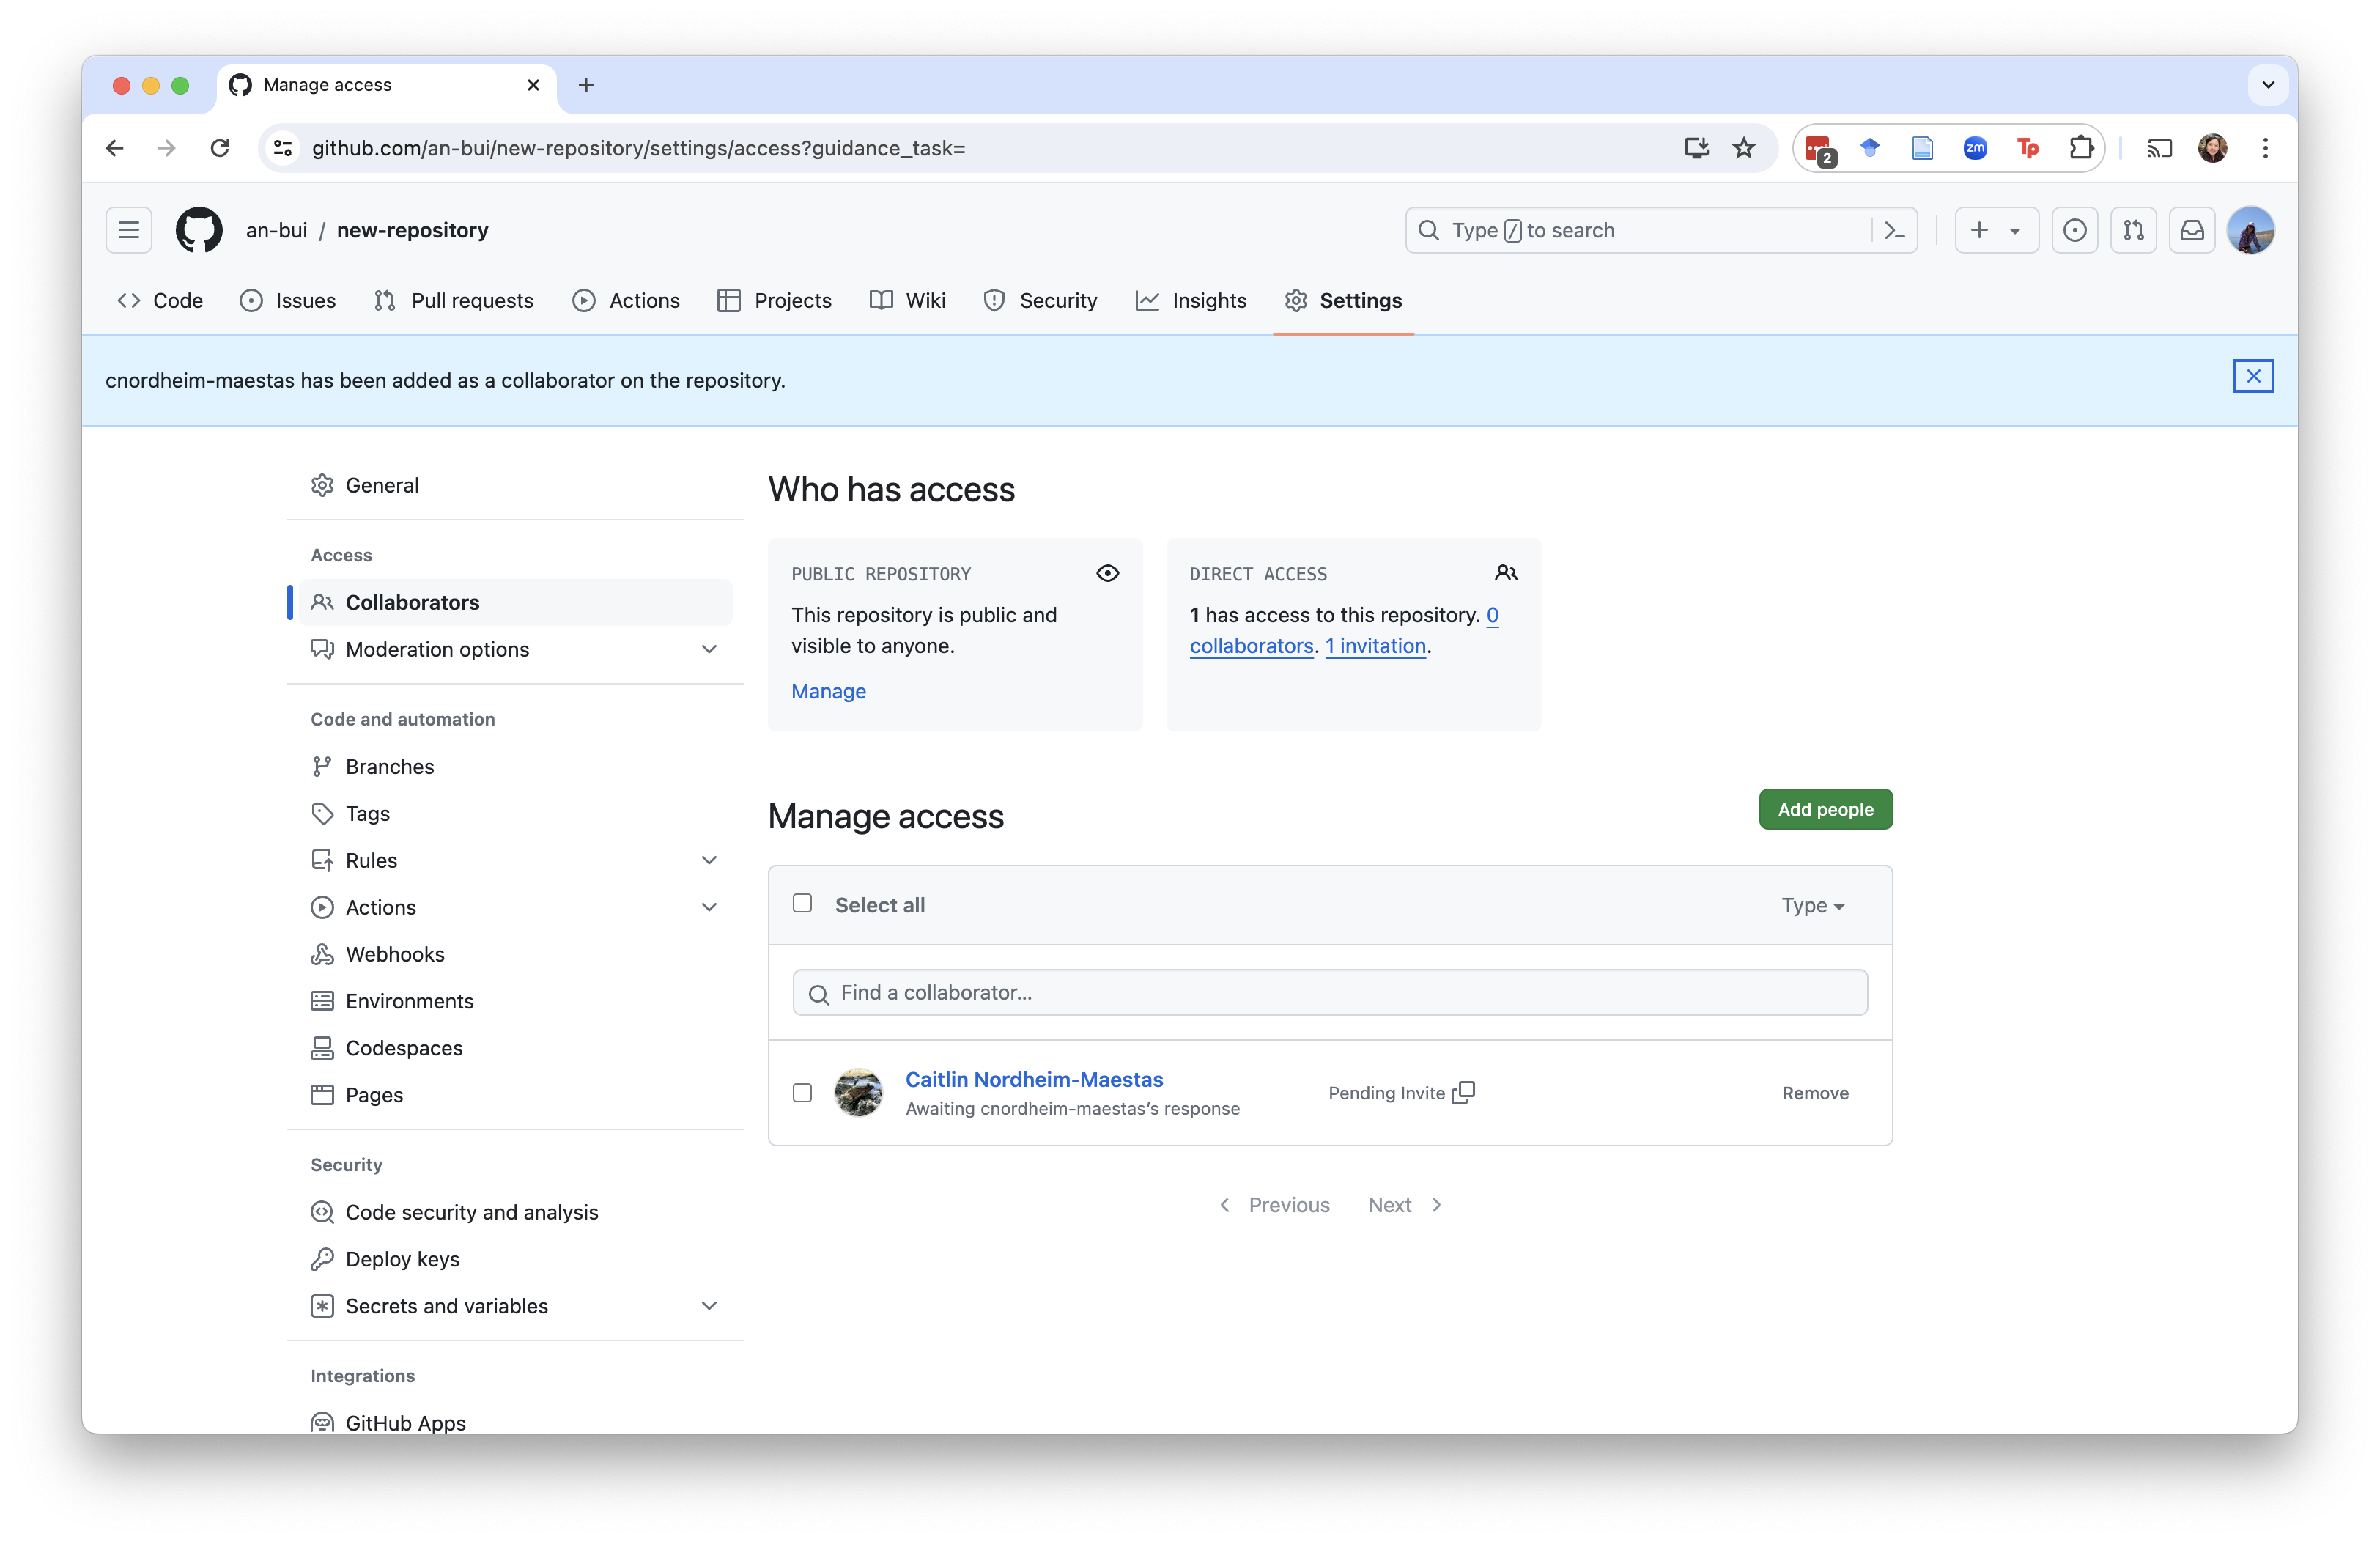Check the Select all checkbox

pyautogui.click(x=802, y=903)
